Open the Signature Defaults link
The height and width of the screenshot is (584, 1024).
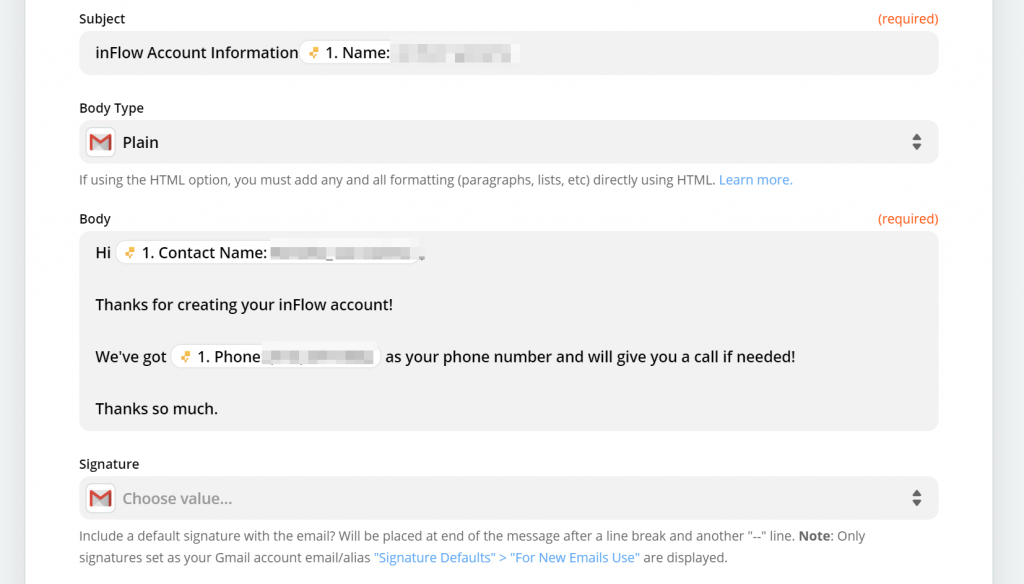click(x=435, y=558)
